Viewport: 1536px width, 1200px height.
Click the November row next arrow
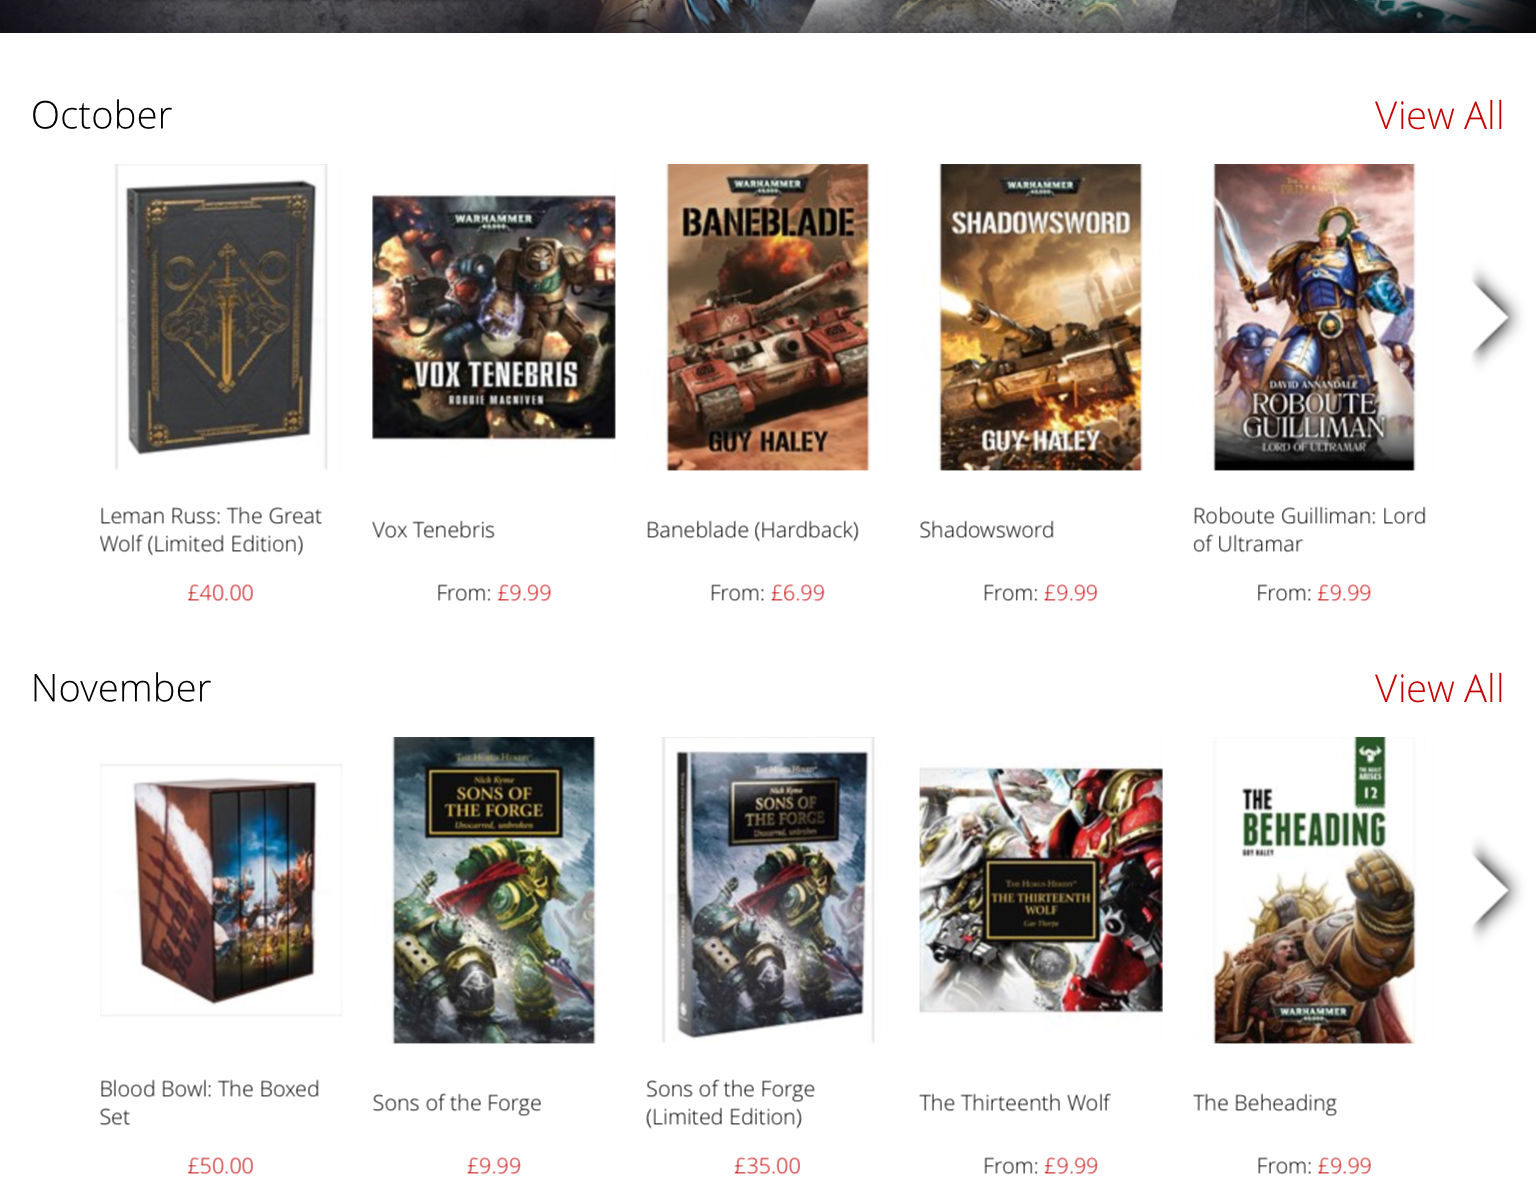pos(1492,890)
